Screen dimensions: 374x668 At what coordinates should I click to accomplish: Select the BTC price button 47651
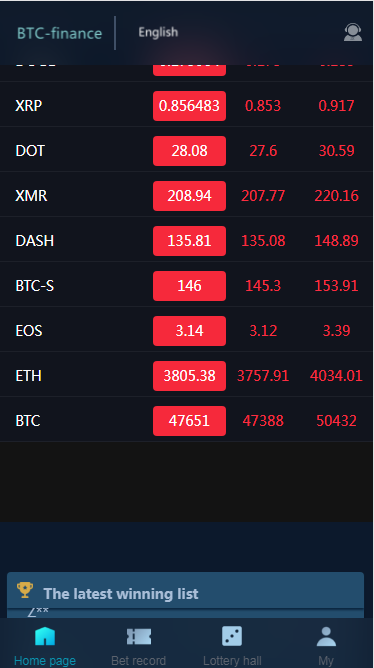(189, 421)
